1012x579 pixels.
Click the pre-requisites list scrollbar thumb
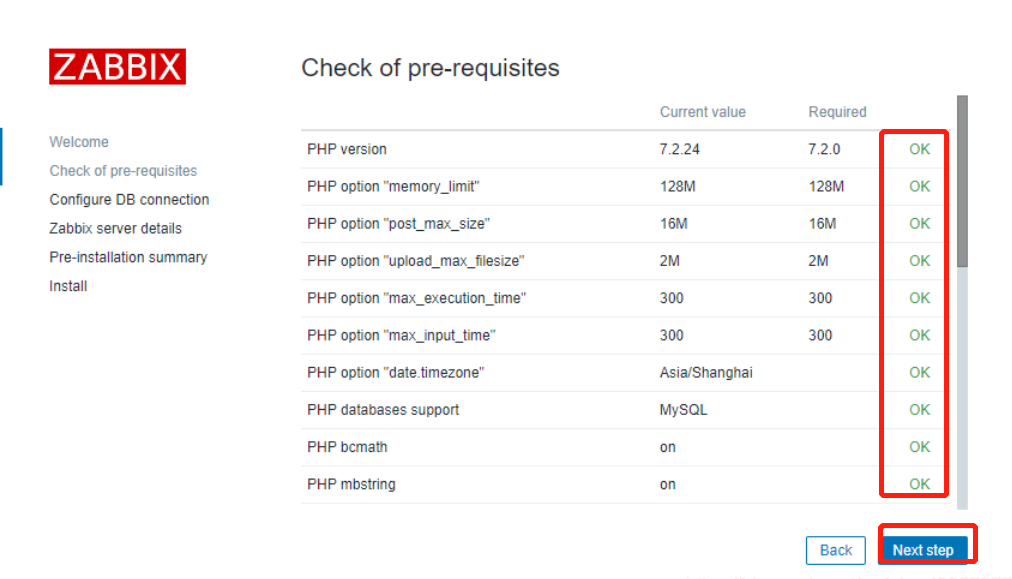pos(962,180)
